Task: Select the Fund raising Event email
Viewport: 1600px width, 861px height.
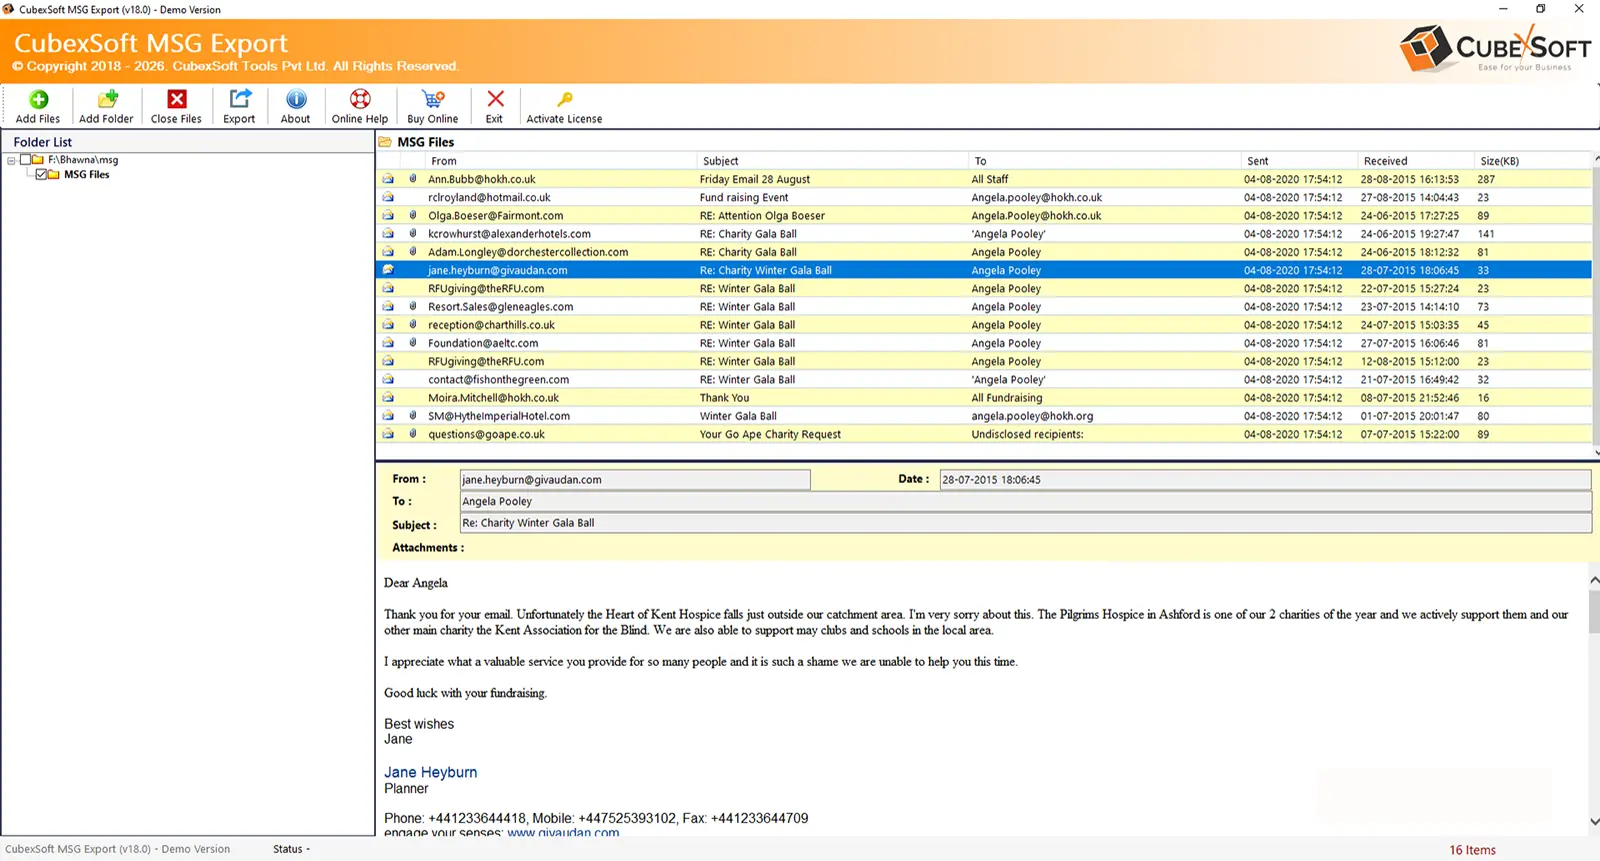Action: click(984, 197)
